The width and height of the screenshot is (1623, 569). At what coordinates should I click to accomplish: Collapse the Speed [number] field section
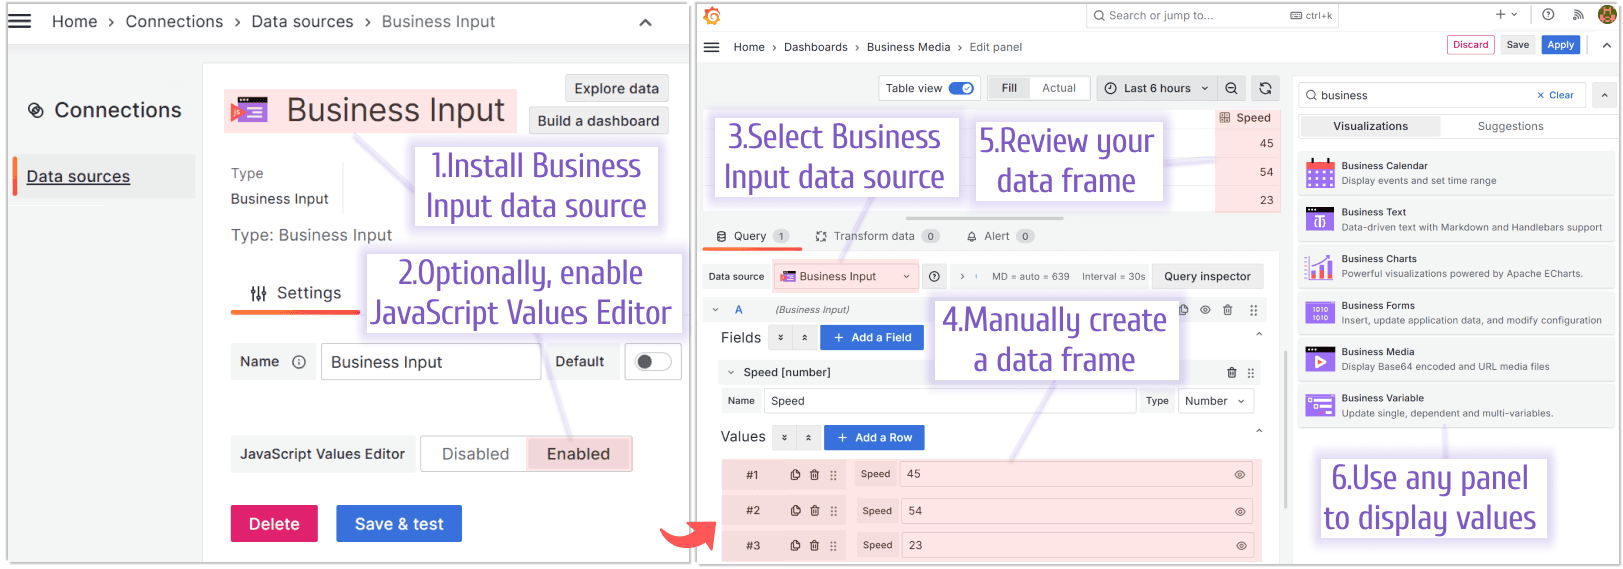tap(731, 372)
